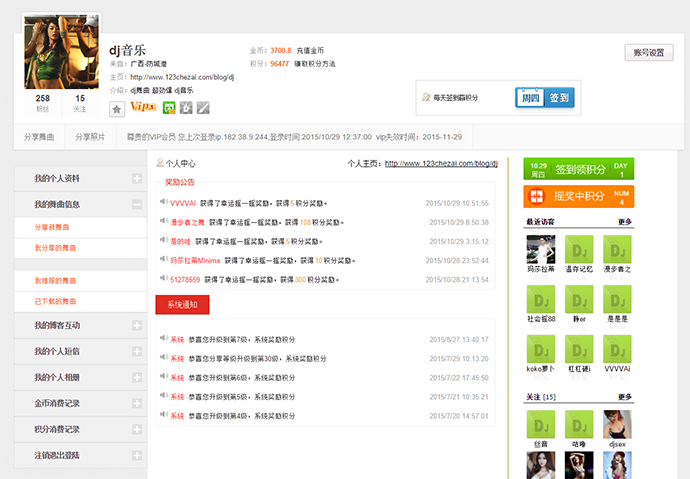Open visitor VVVVAI DJ avatar
Viewport: 690px width, 479px height.
point(617,349)
